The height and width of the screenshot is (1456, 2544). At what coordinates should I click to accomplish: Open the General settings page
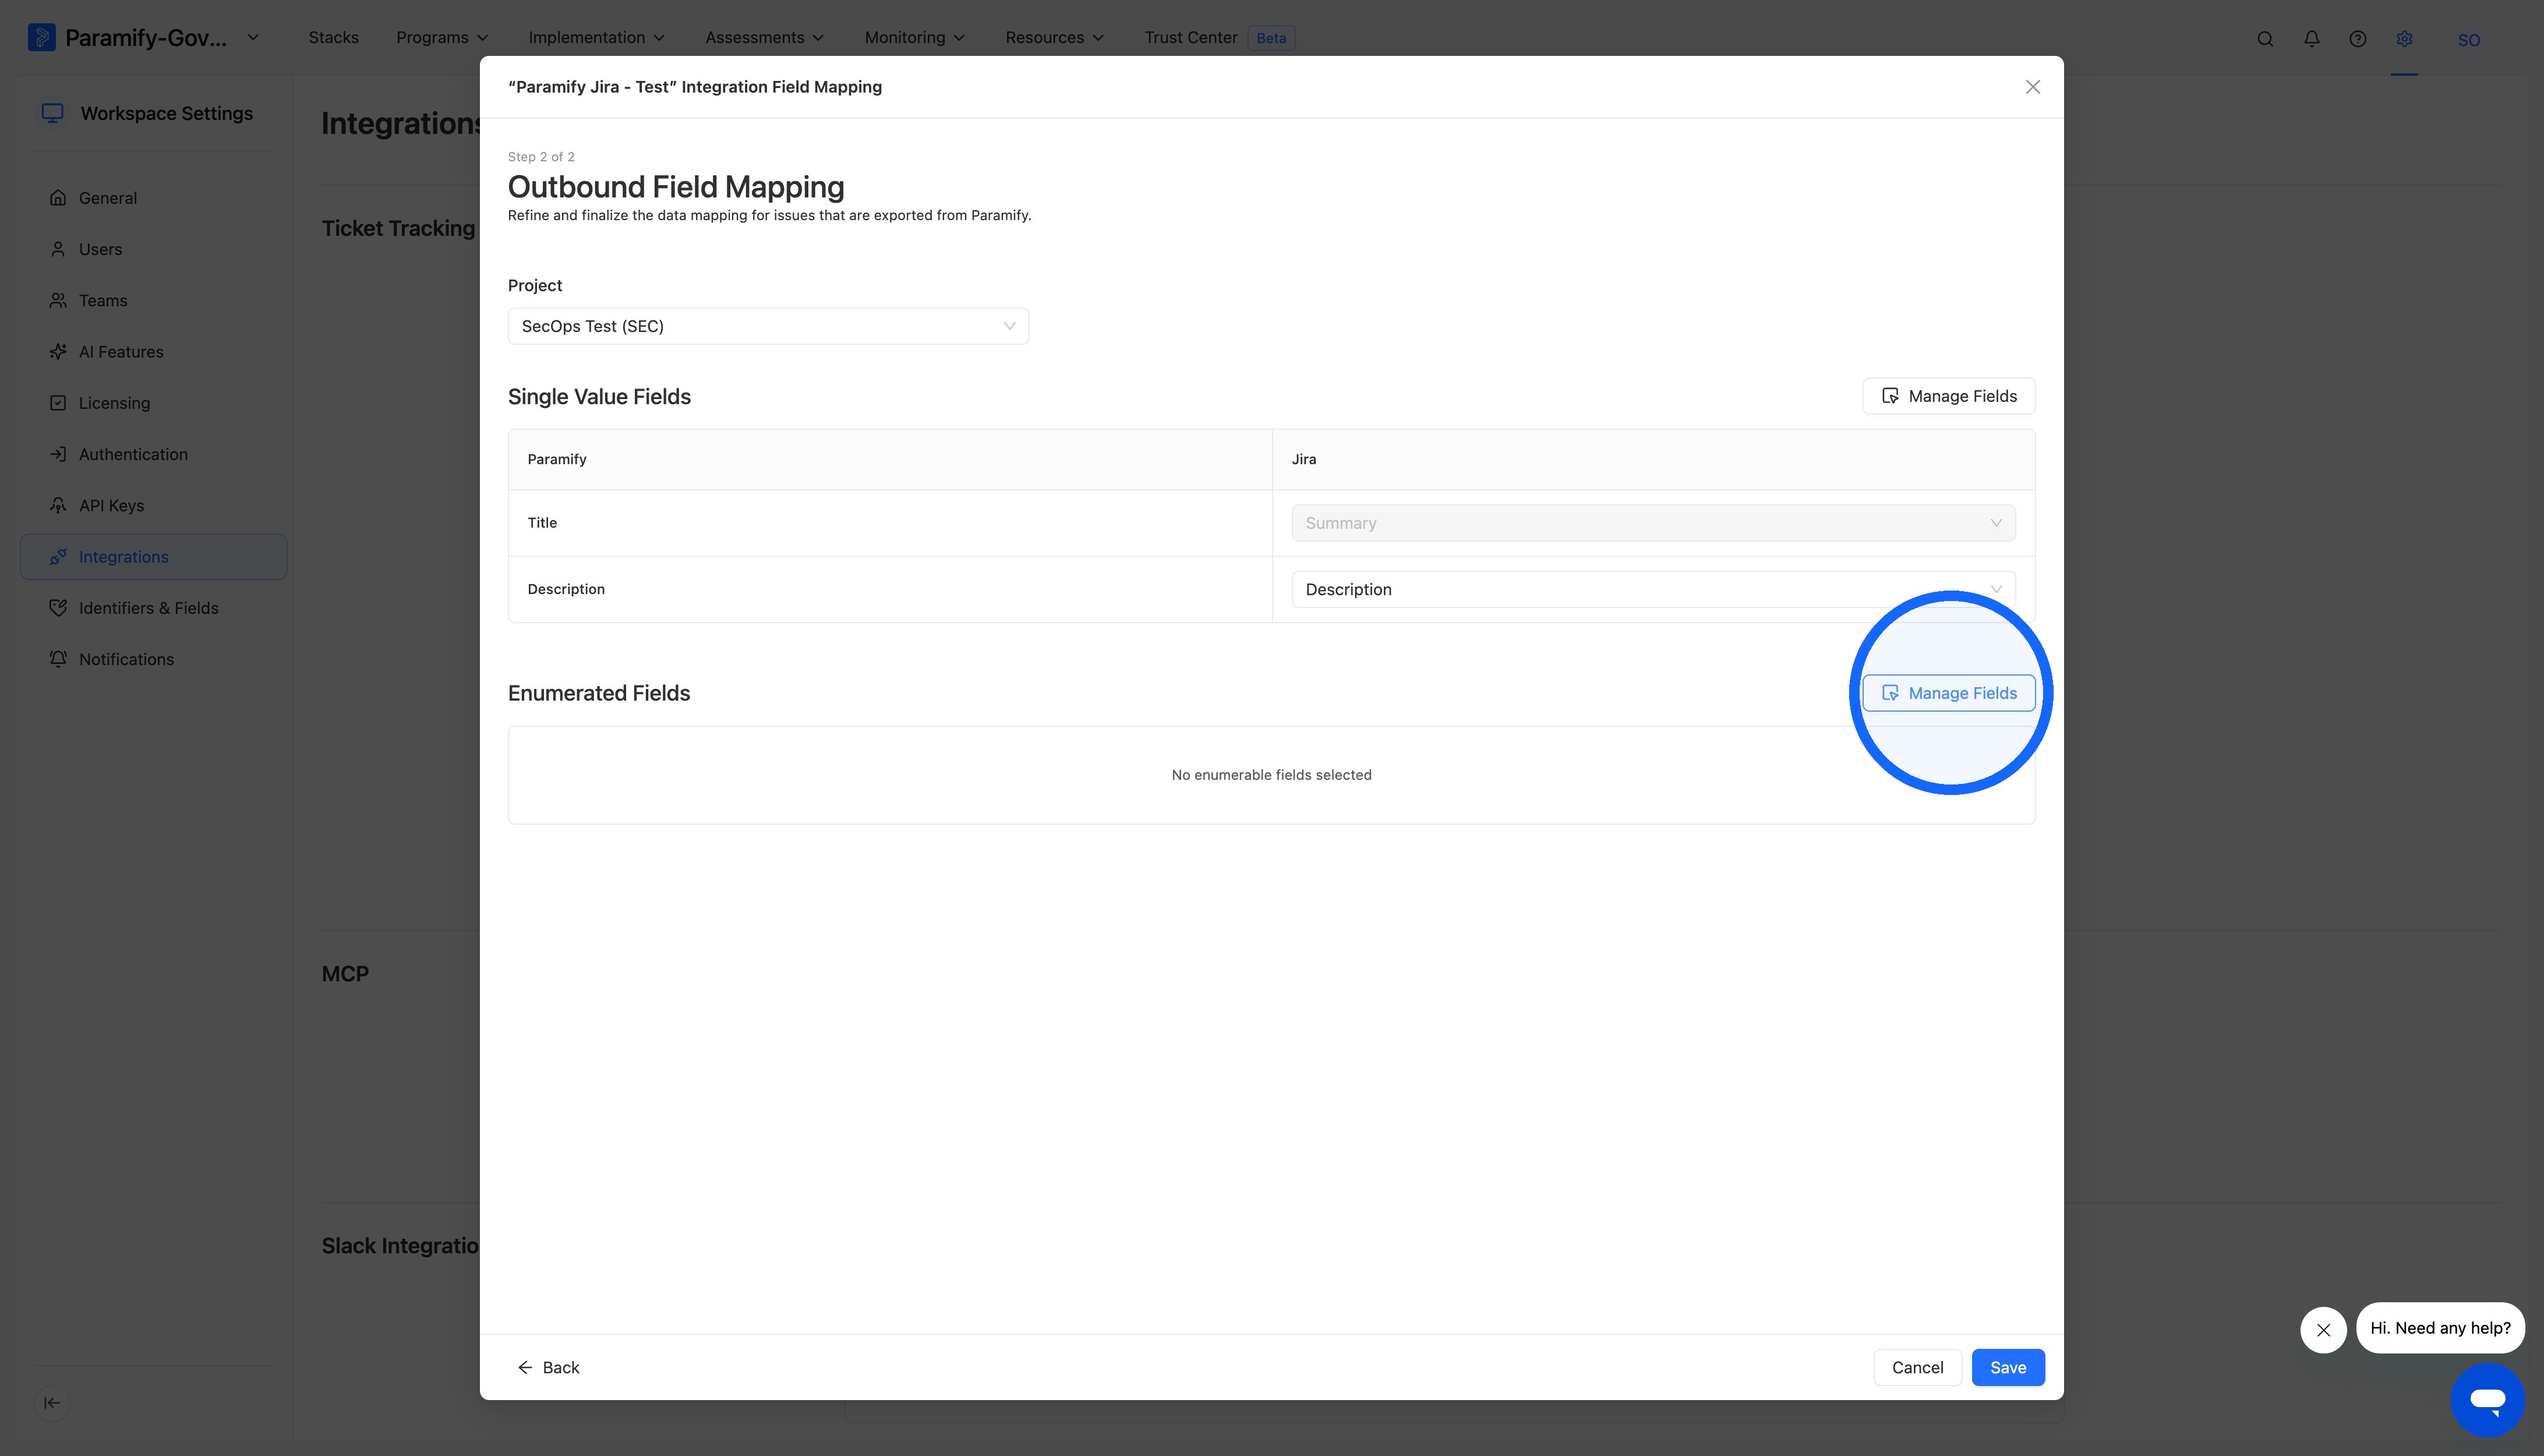tap(153, 198)
